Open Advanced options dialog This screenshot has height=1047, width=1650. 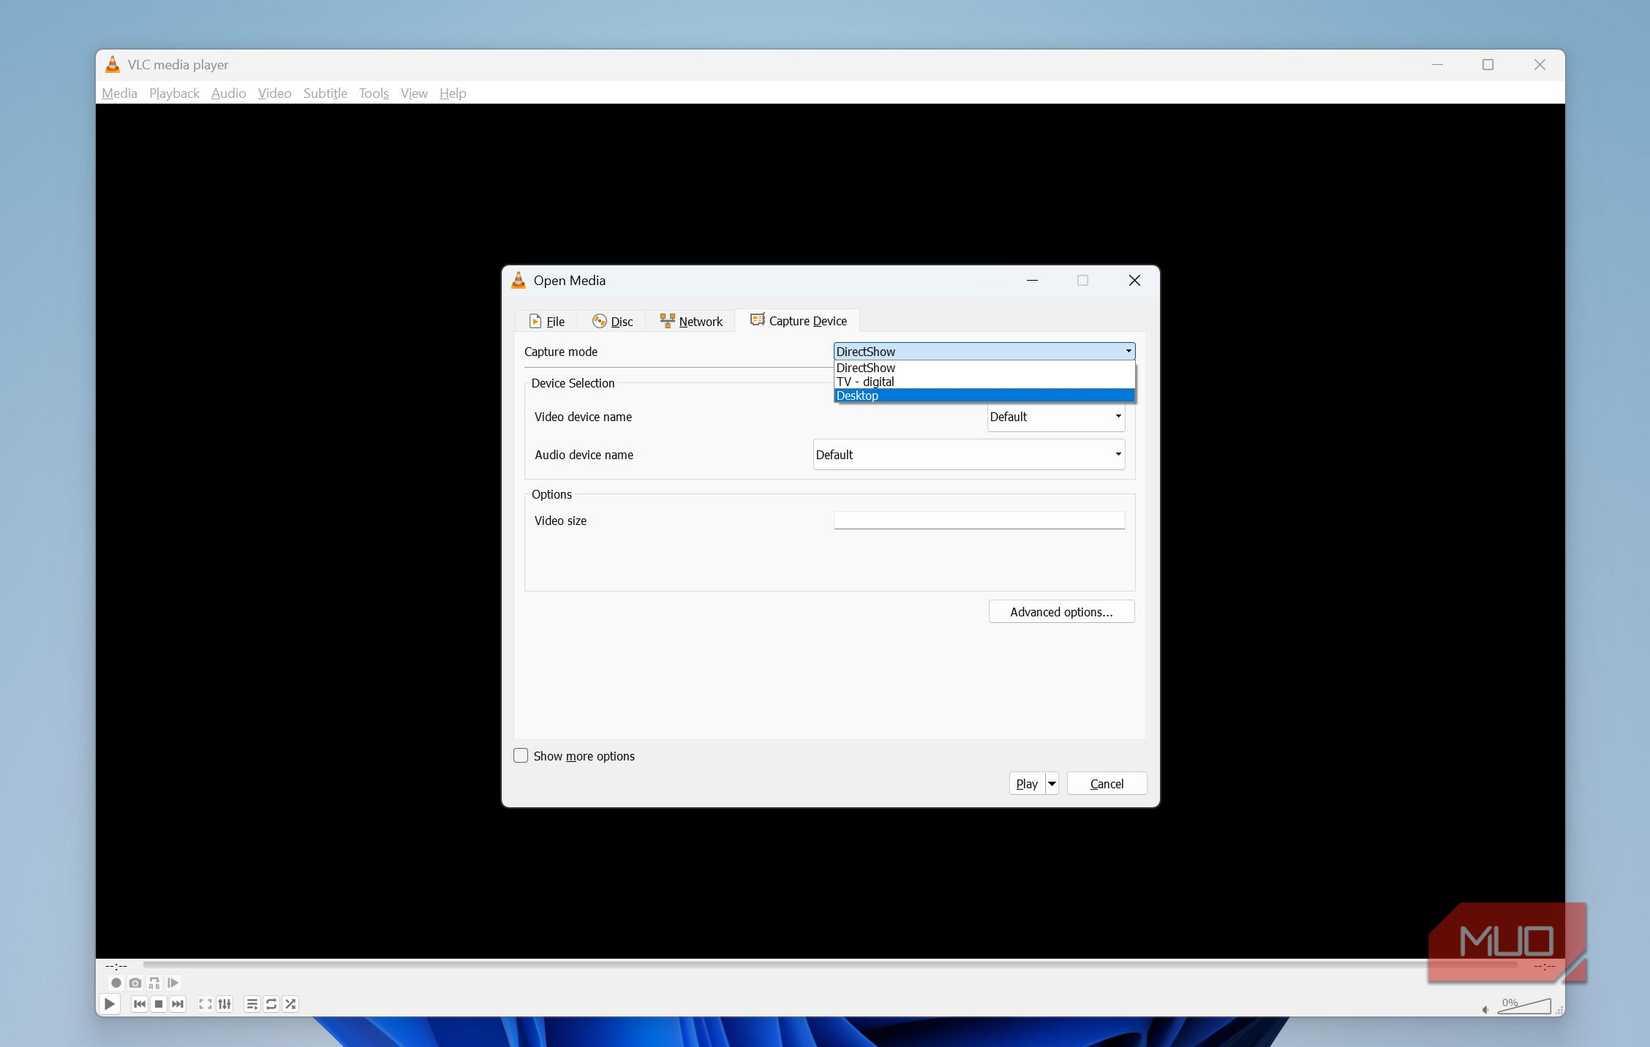click(1061, 612)
